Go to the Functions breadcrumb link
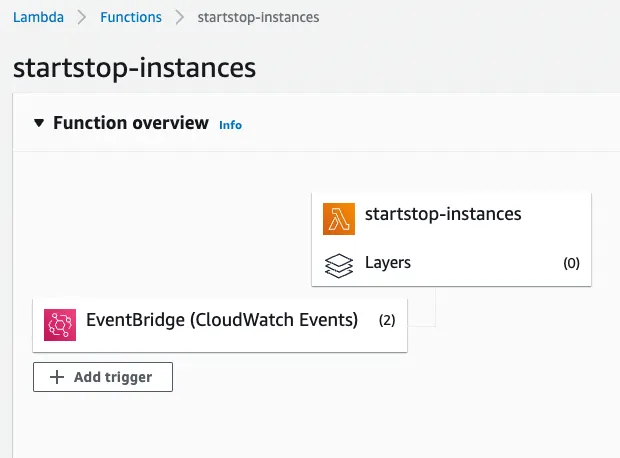620x458 pixels. [131, 17]
